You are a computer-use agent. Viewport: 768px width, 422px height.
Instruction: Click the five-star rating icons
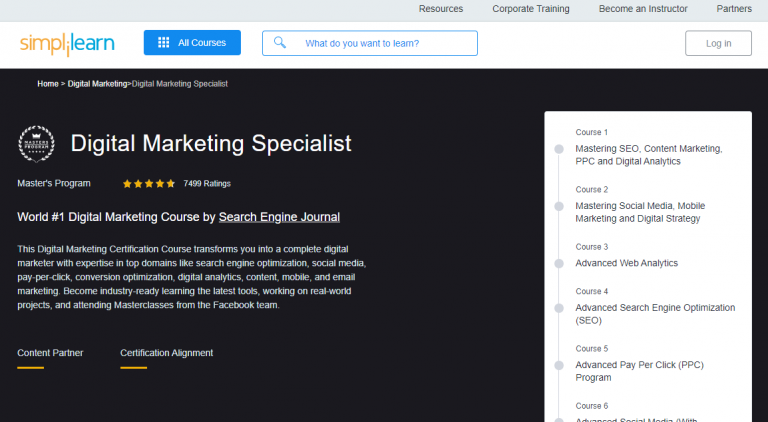[x=148, y=184]
